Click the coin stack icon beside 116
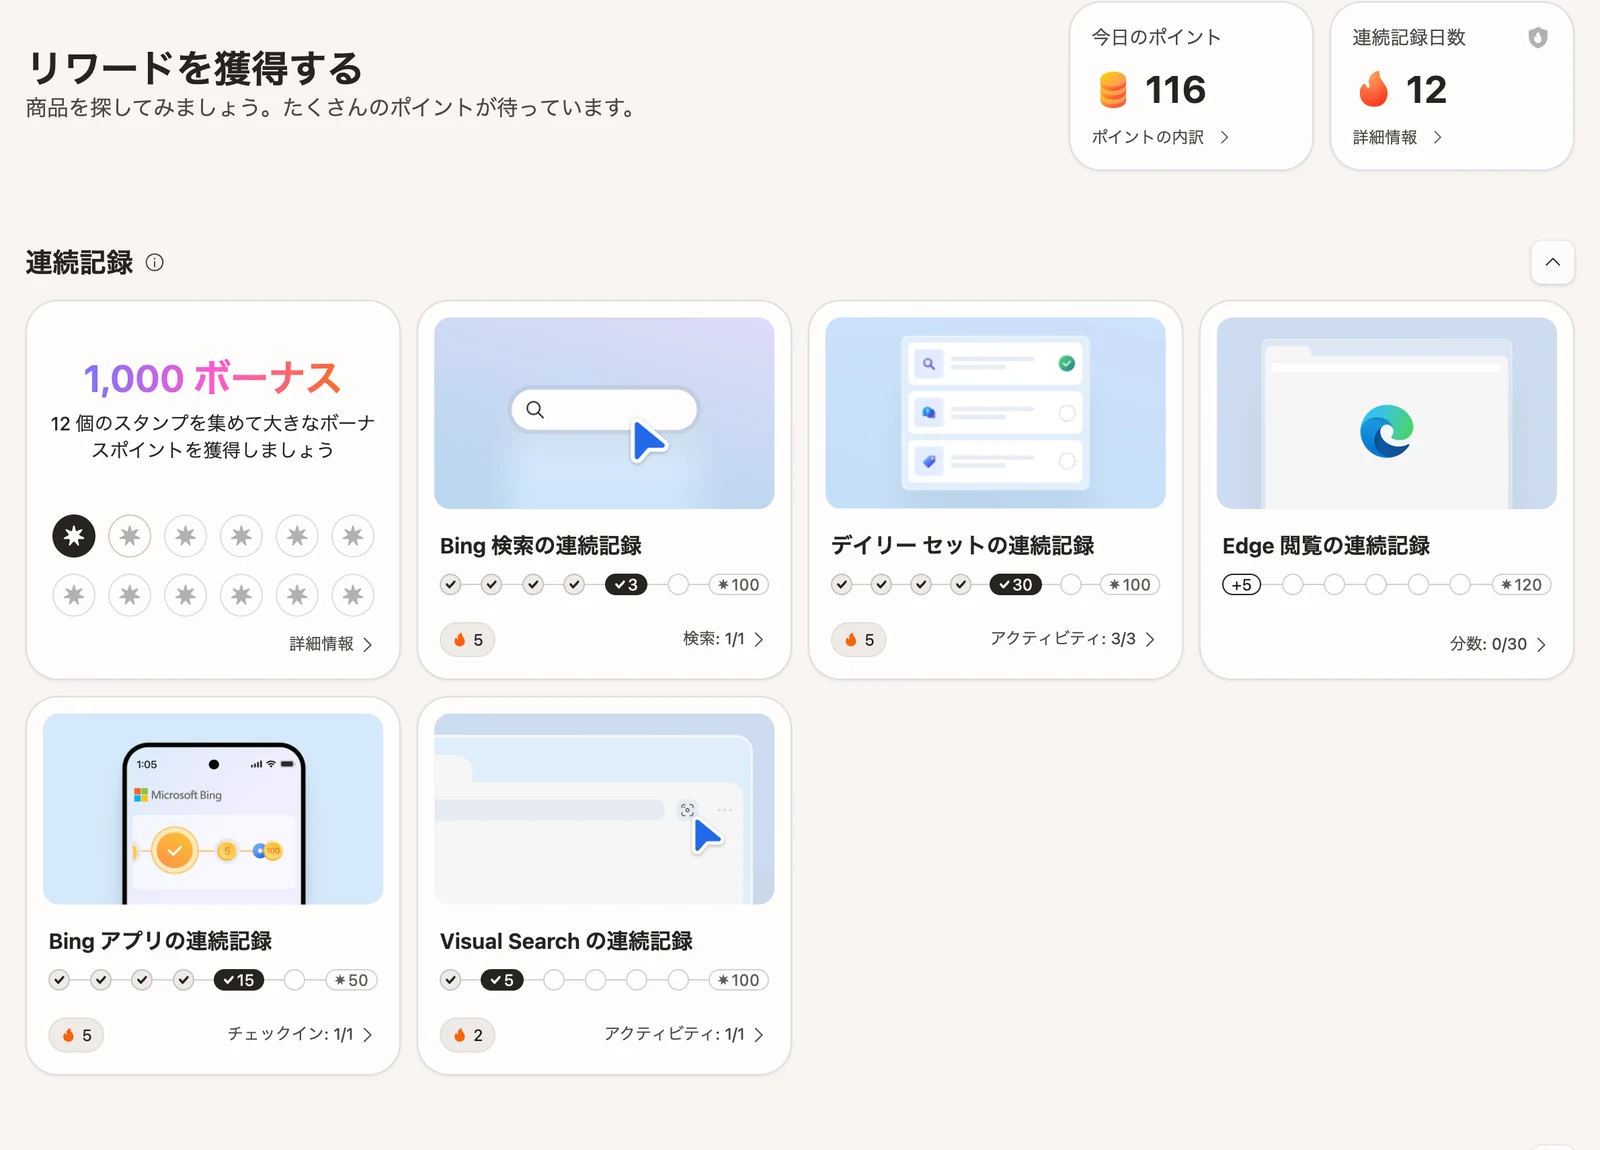 click(x=1113, y=90)
